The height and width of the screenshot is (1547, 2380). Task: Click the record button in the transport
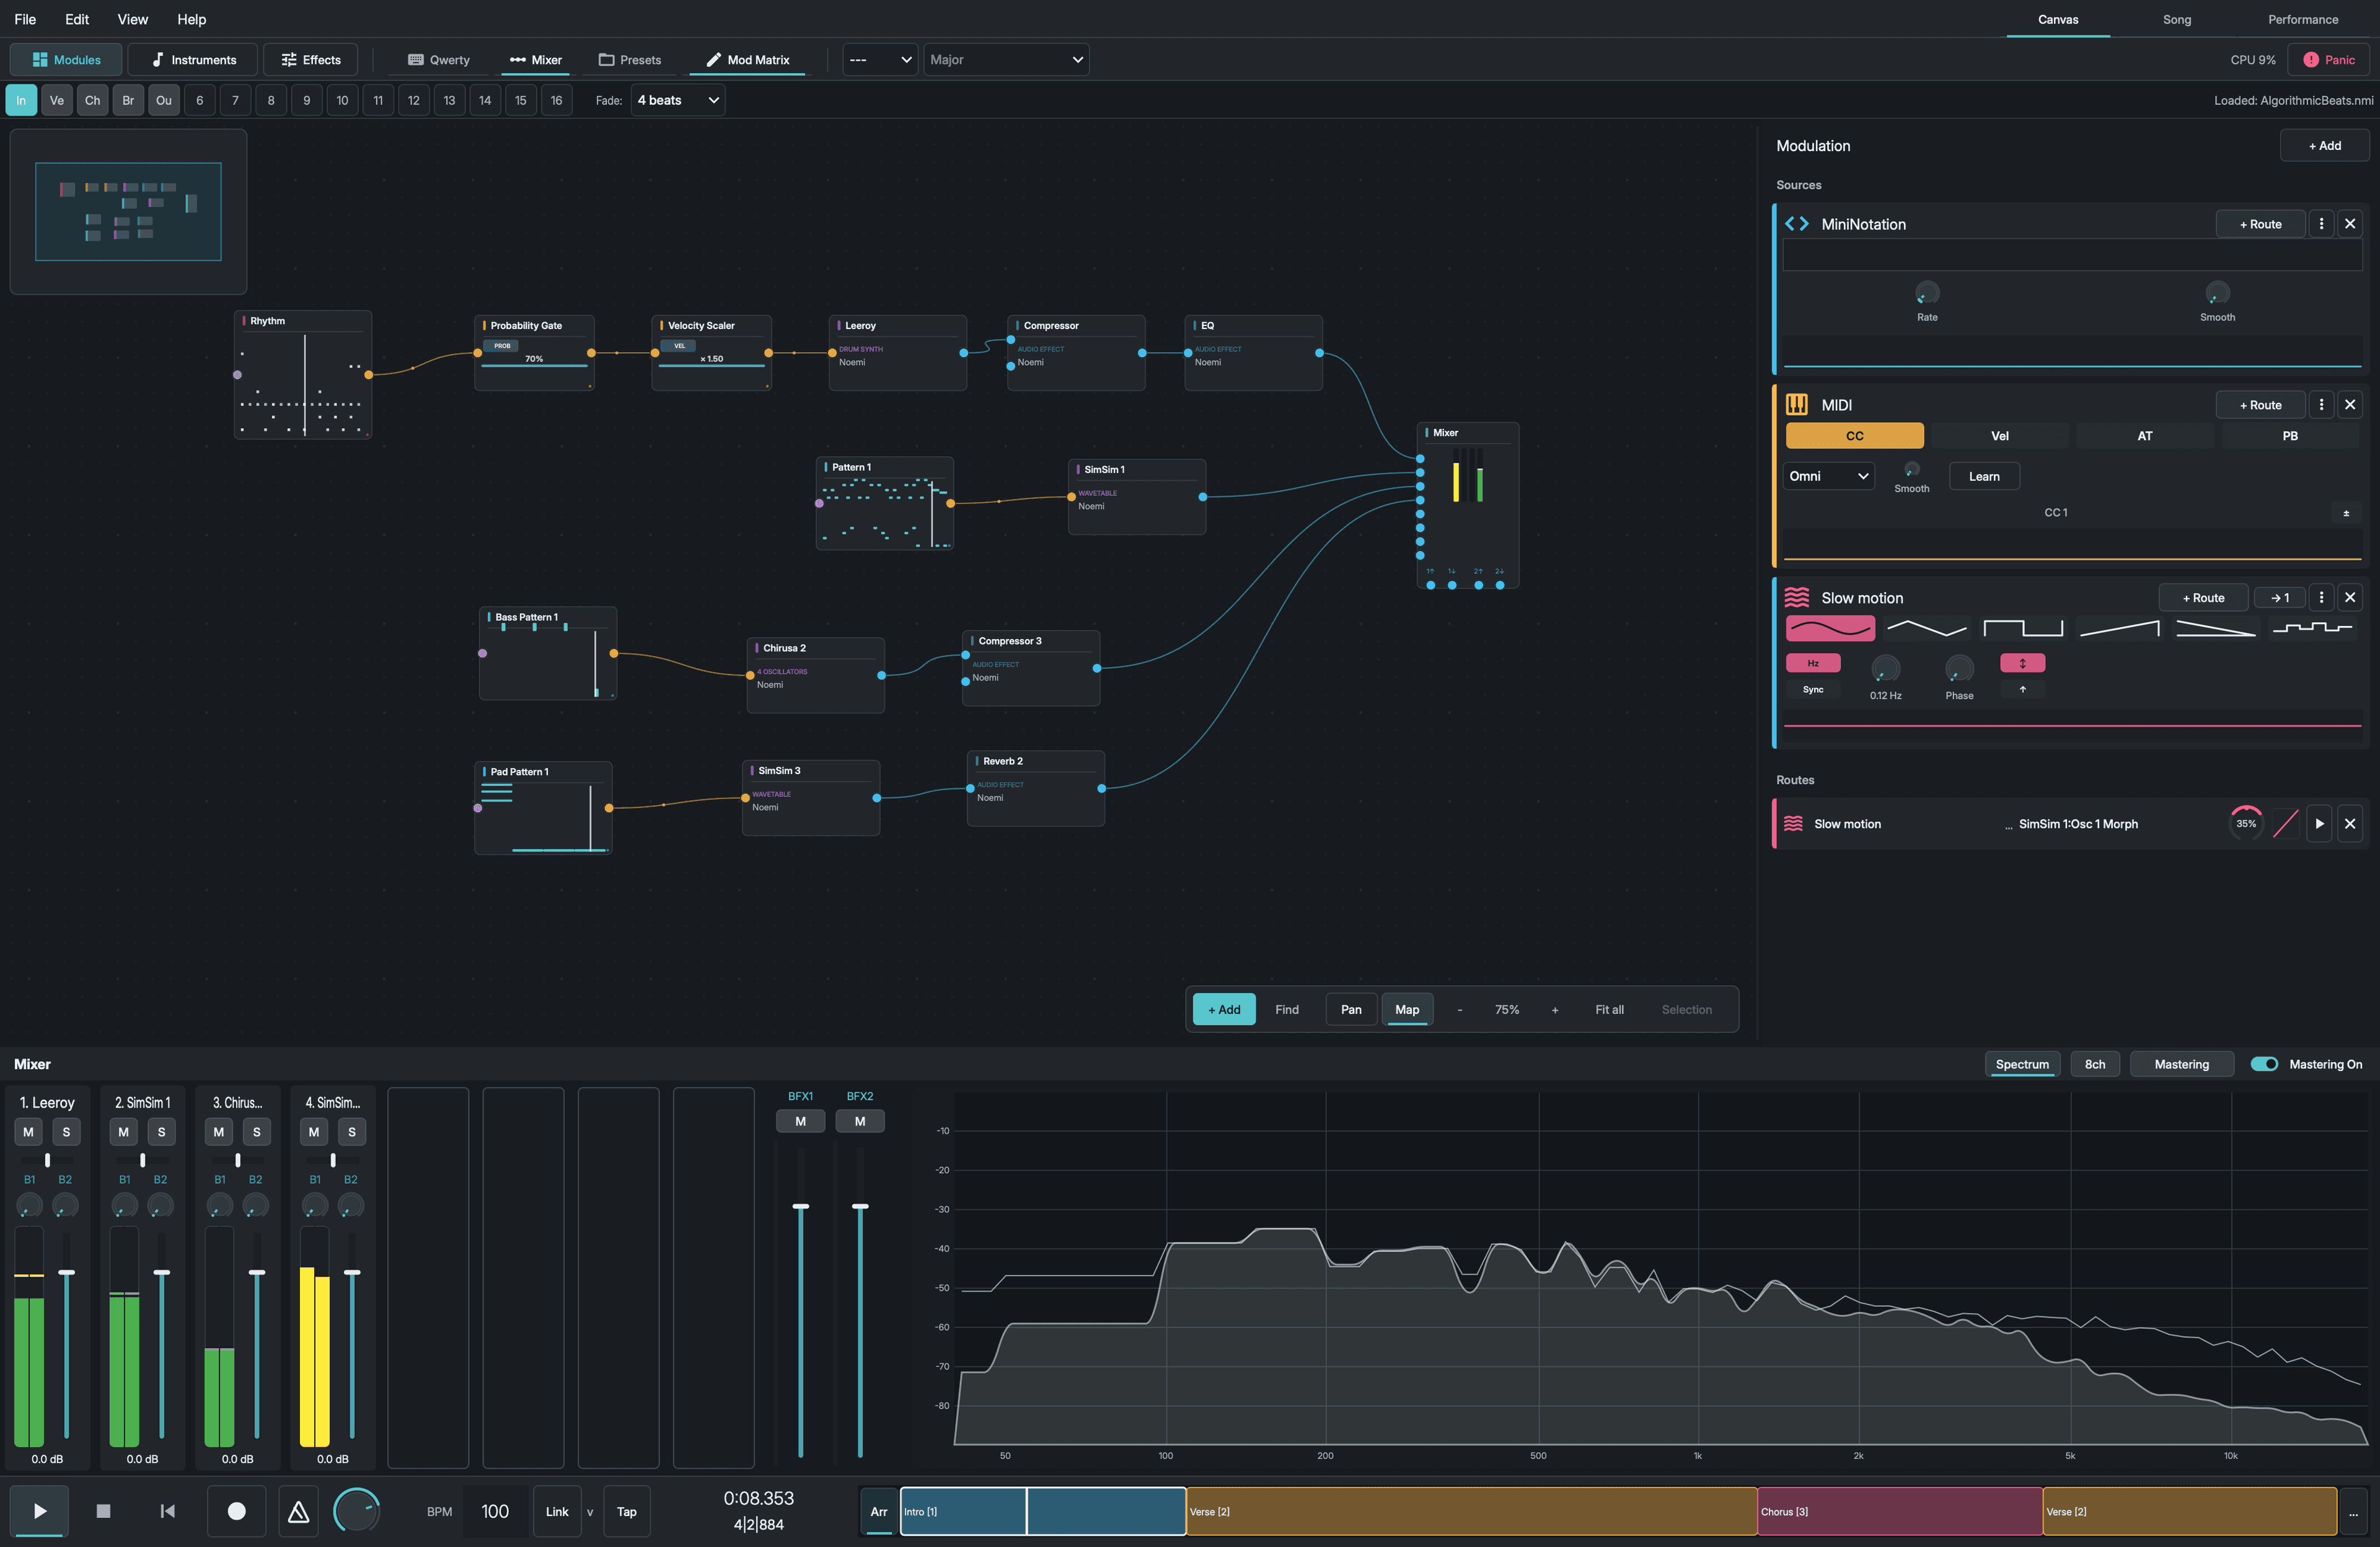[236, 1510]
